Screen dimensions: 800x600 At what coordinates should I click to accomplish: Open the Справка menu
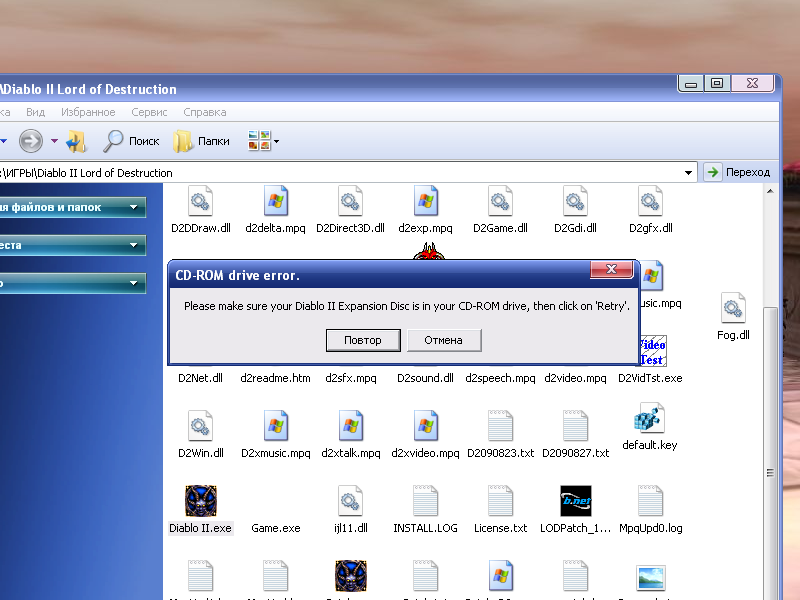[205, 112]
